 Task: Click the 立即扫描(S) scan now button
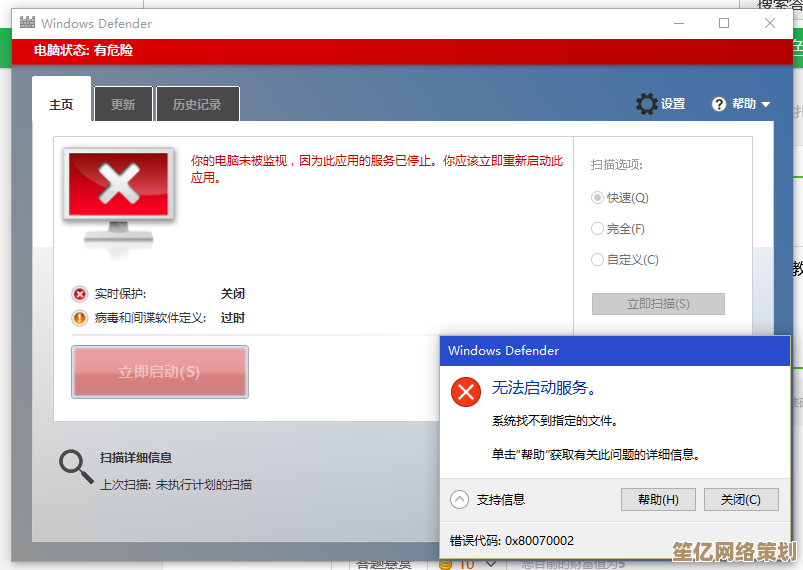click(658, 304)
